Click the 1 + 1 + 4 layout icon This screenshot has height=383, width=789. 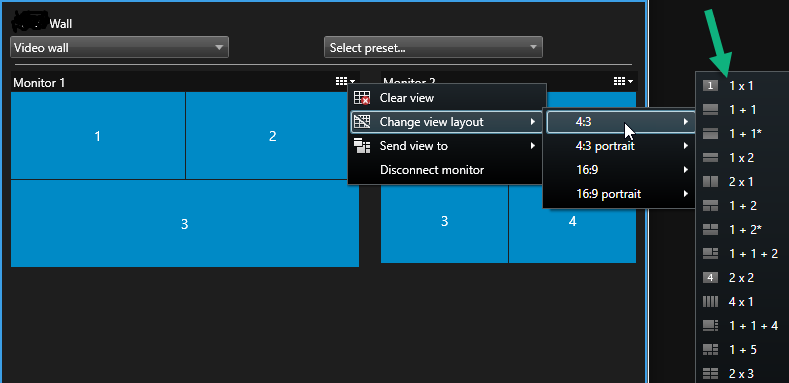click(710, 326)
